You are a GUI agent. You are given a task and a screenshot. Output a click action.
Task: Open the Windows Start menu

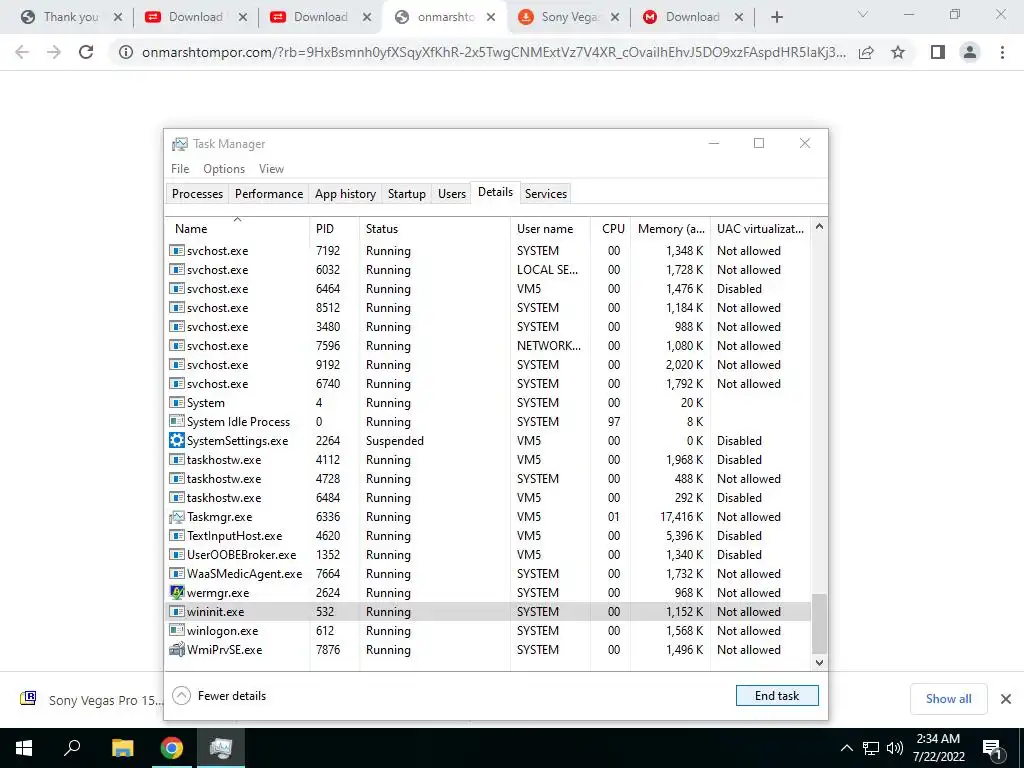(24, 748)
